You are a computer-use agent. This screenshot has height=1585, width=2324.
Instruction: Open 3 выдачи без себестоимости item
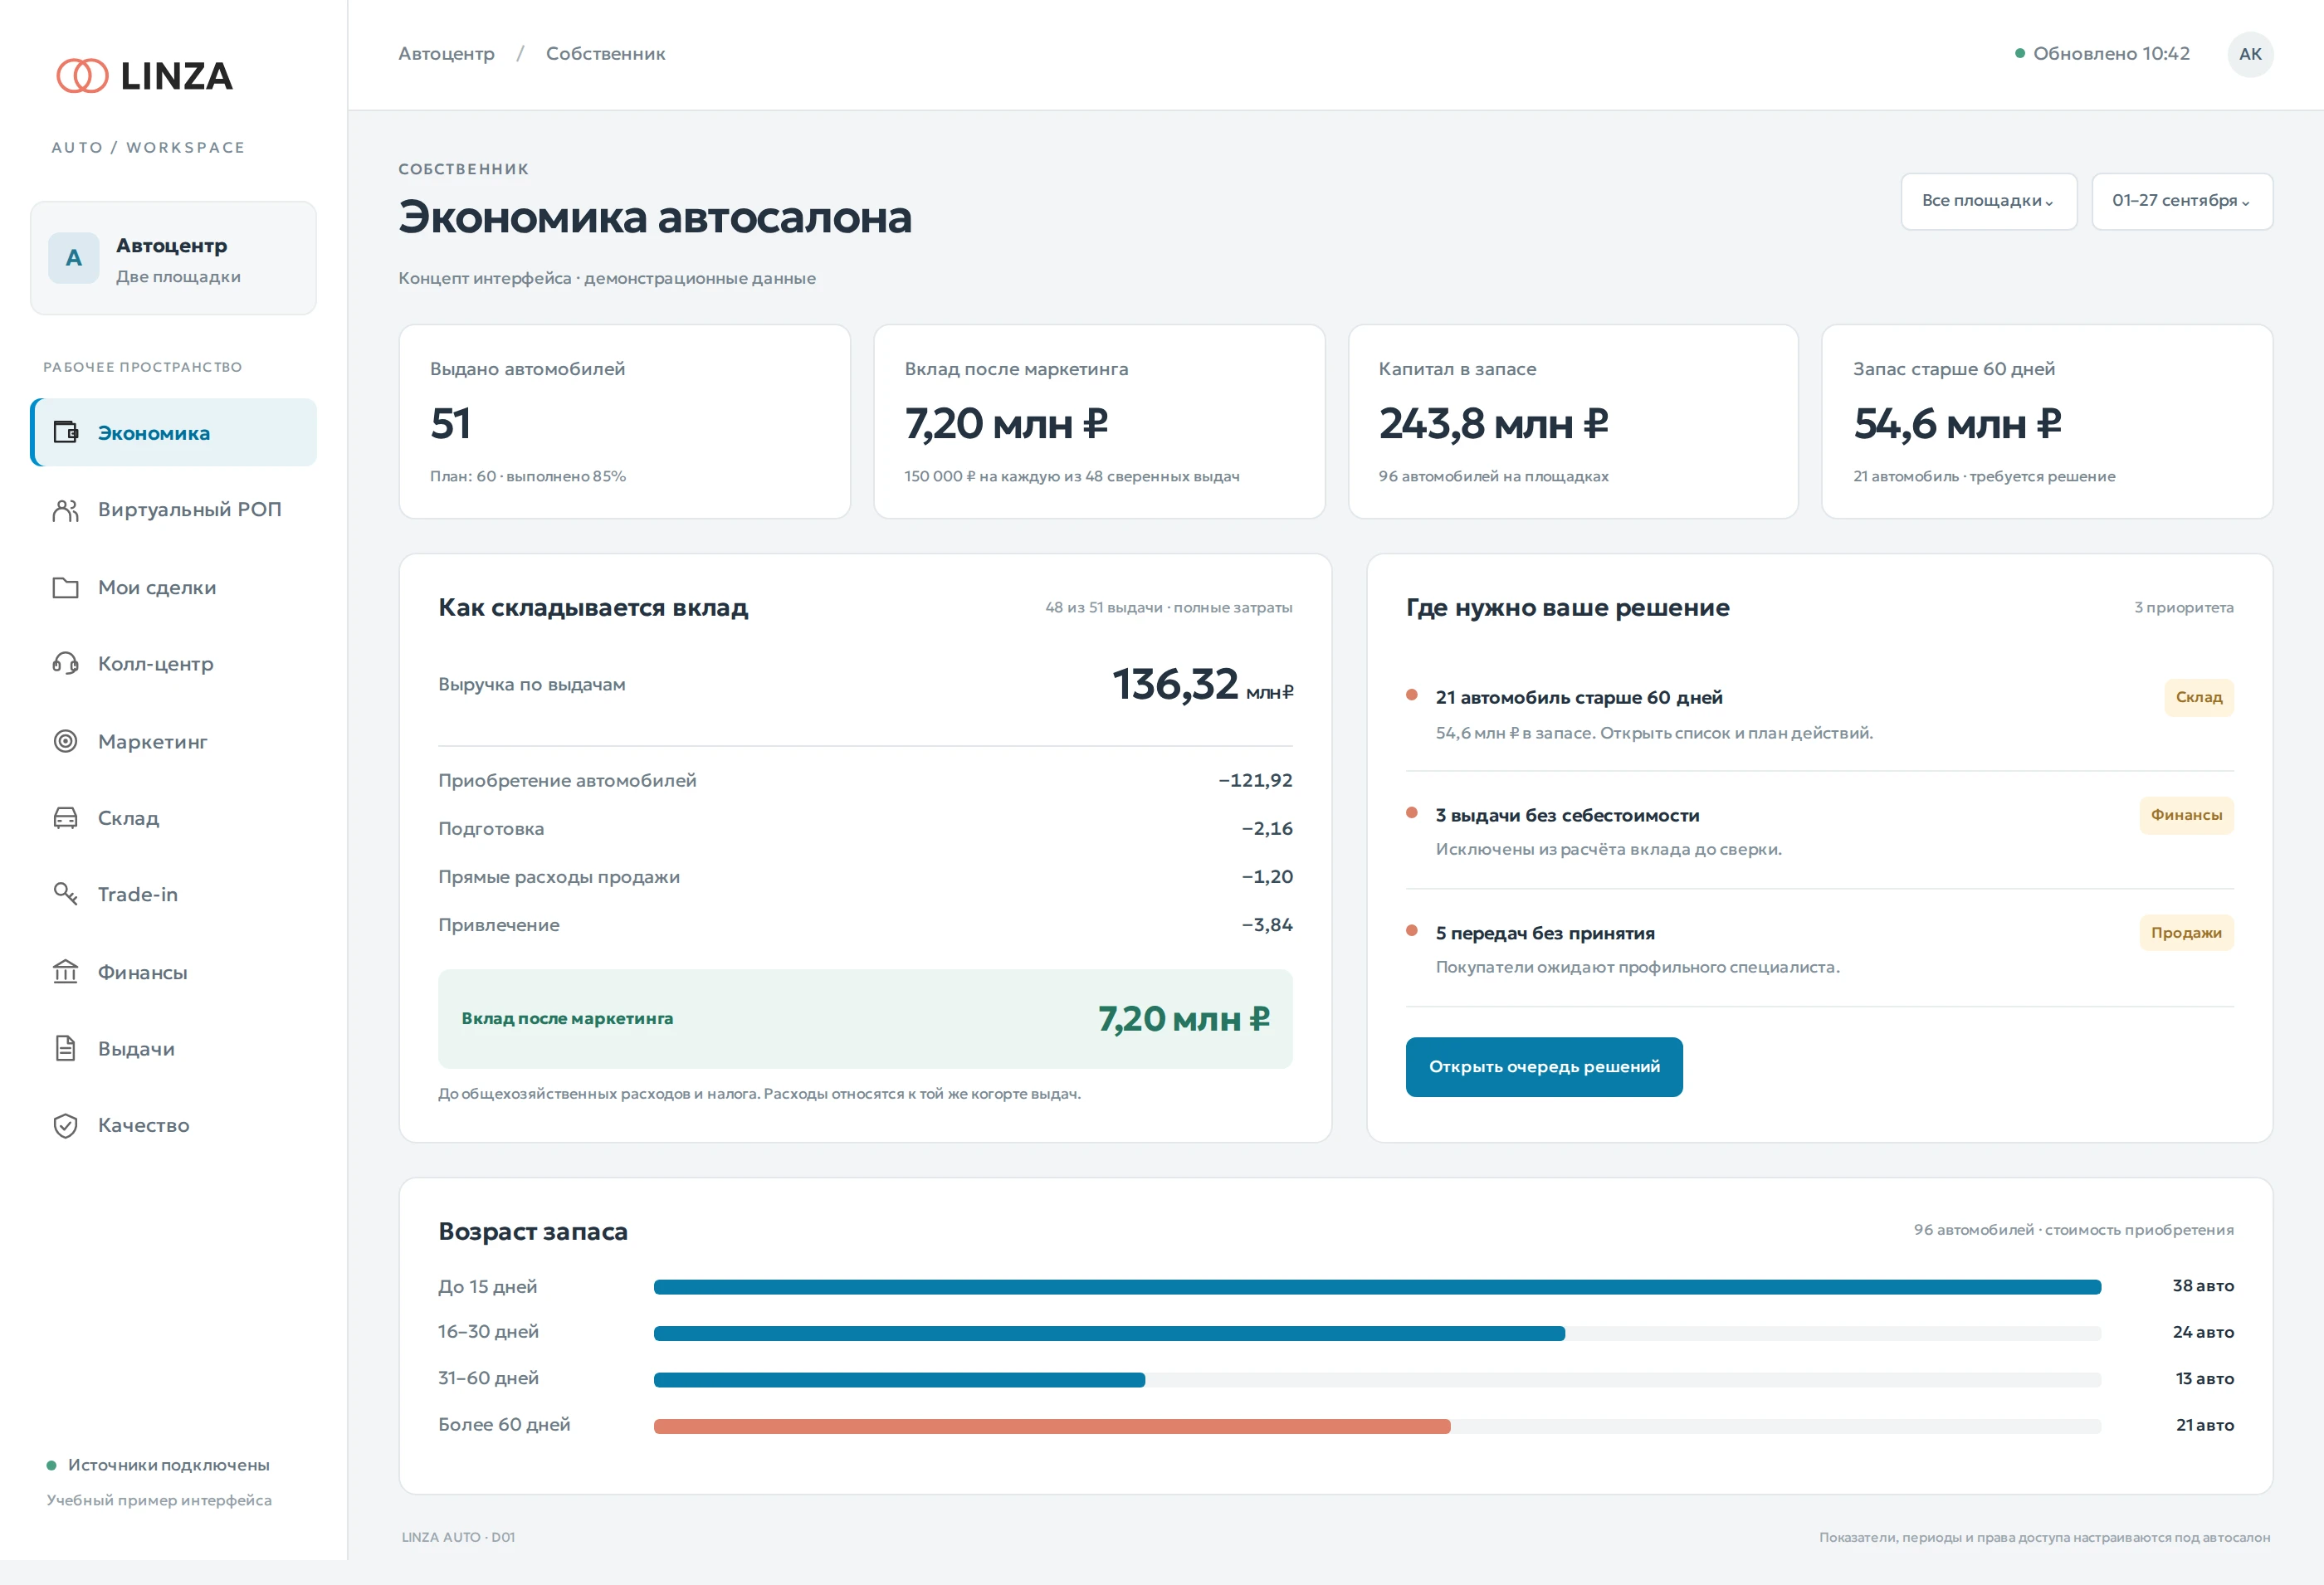click(1819, 830)
